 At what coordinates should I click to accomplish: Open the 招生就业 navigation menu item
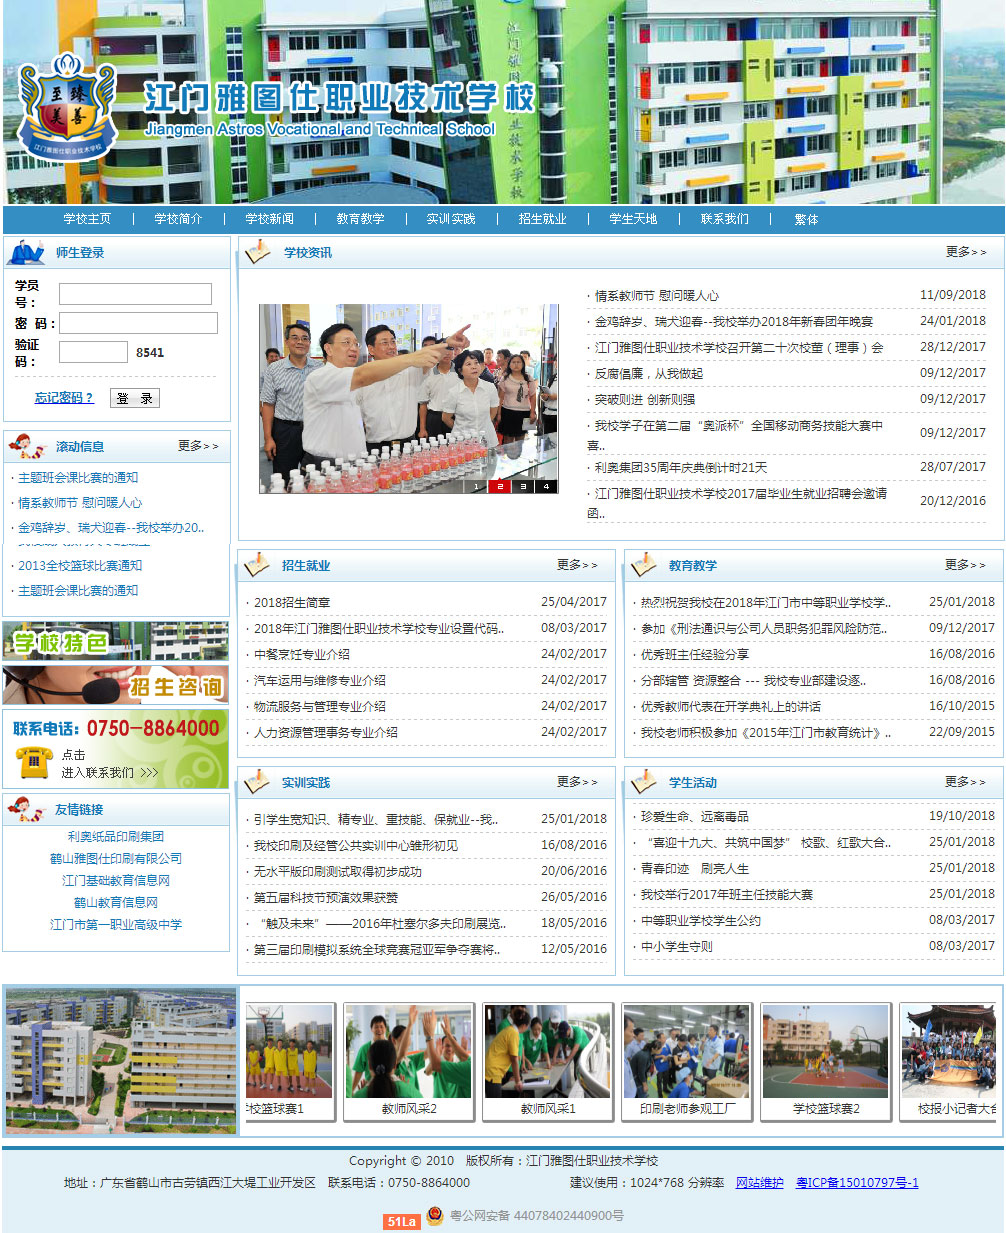(x=542, y=219)
